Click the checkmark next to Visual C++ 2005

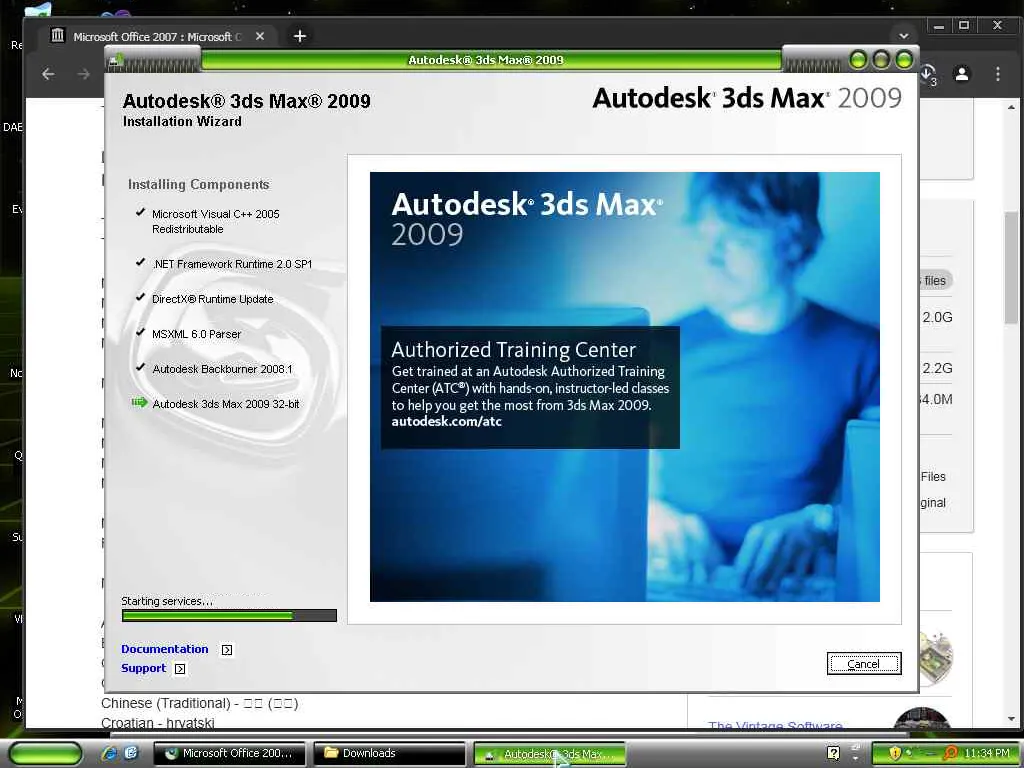pos(140,212)
